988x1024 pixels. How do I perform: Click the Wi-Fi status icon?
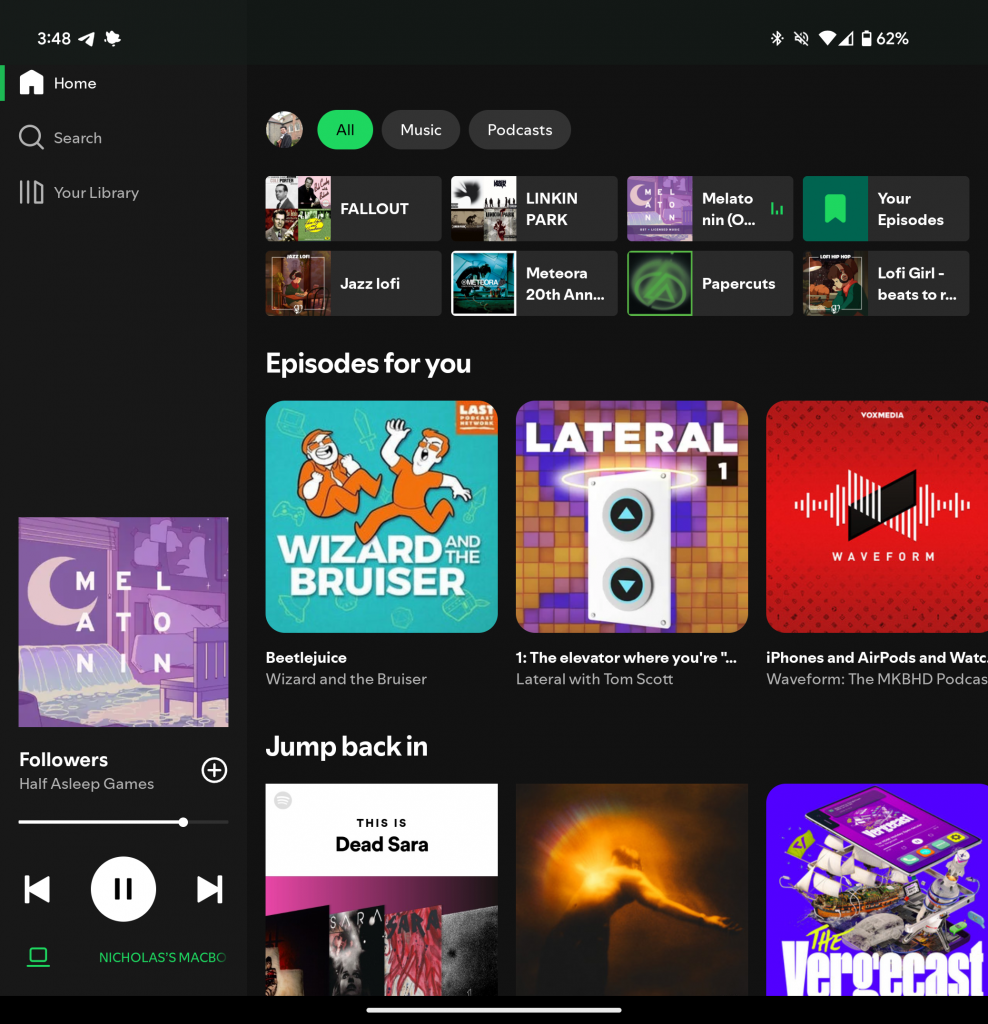click(827, 39)
